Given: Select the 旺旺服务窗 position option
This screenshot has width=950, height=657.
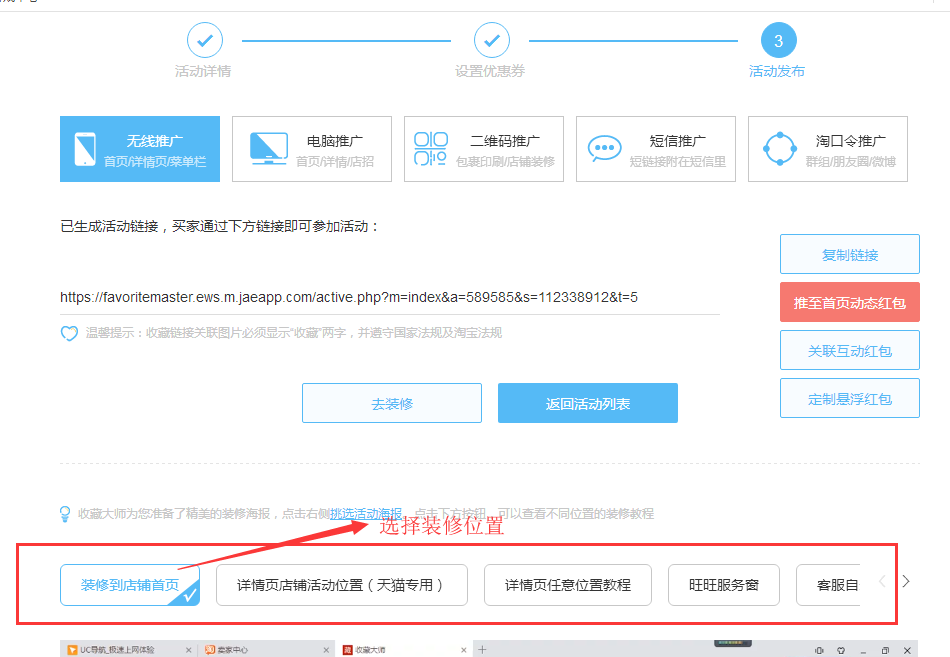Looking at the screenshot, I should pos(723,584).
